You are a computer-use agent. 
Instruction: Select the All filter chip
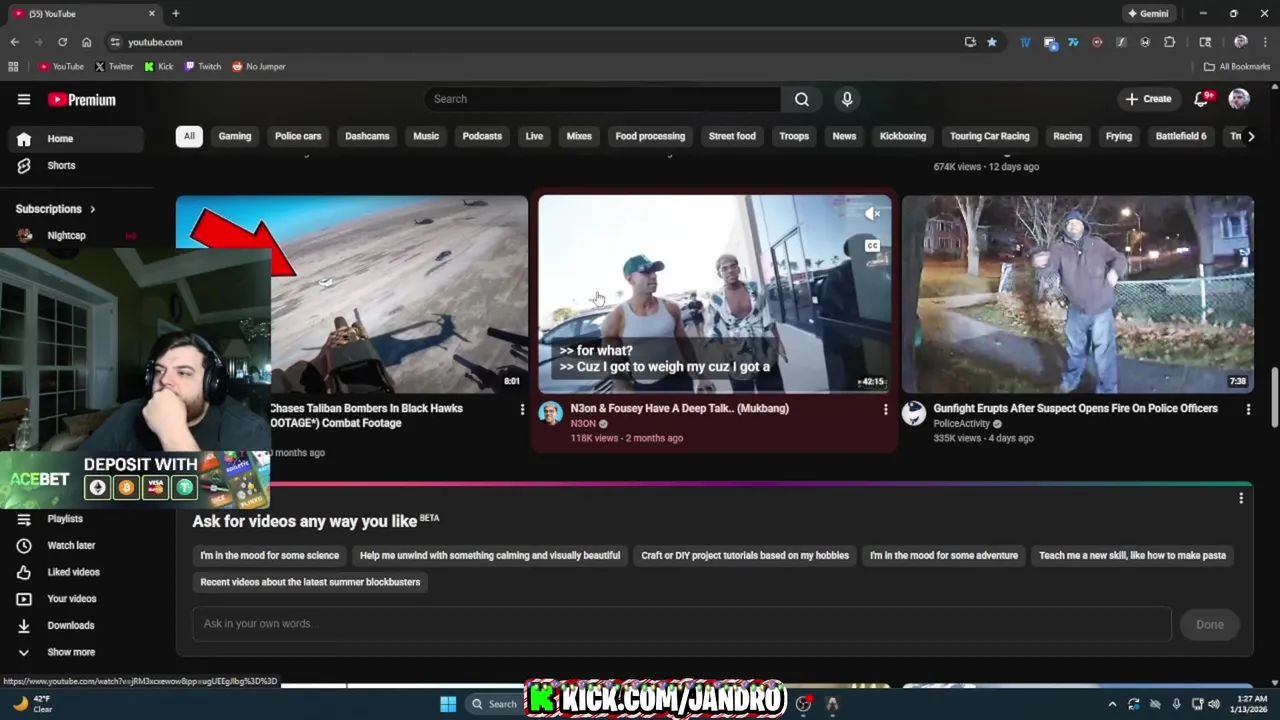click(189, 136)
